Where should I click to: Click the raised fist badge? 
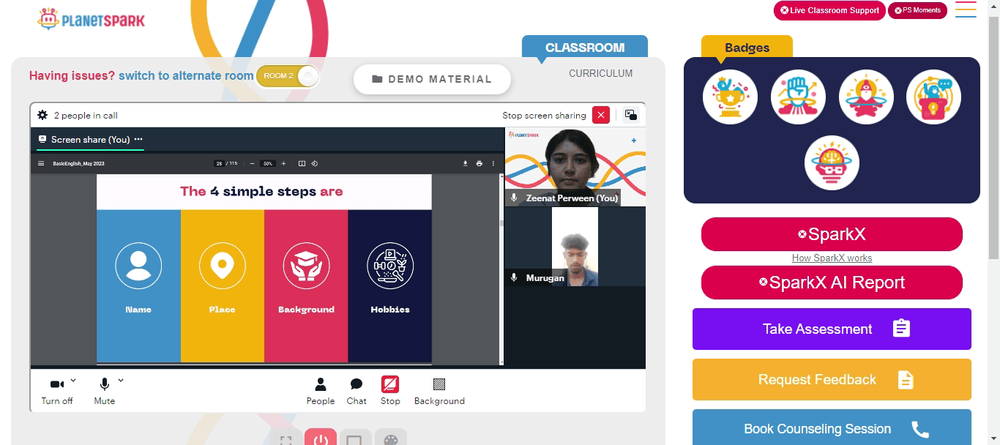point(798,97)
